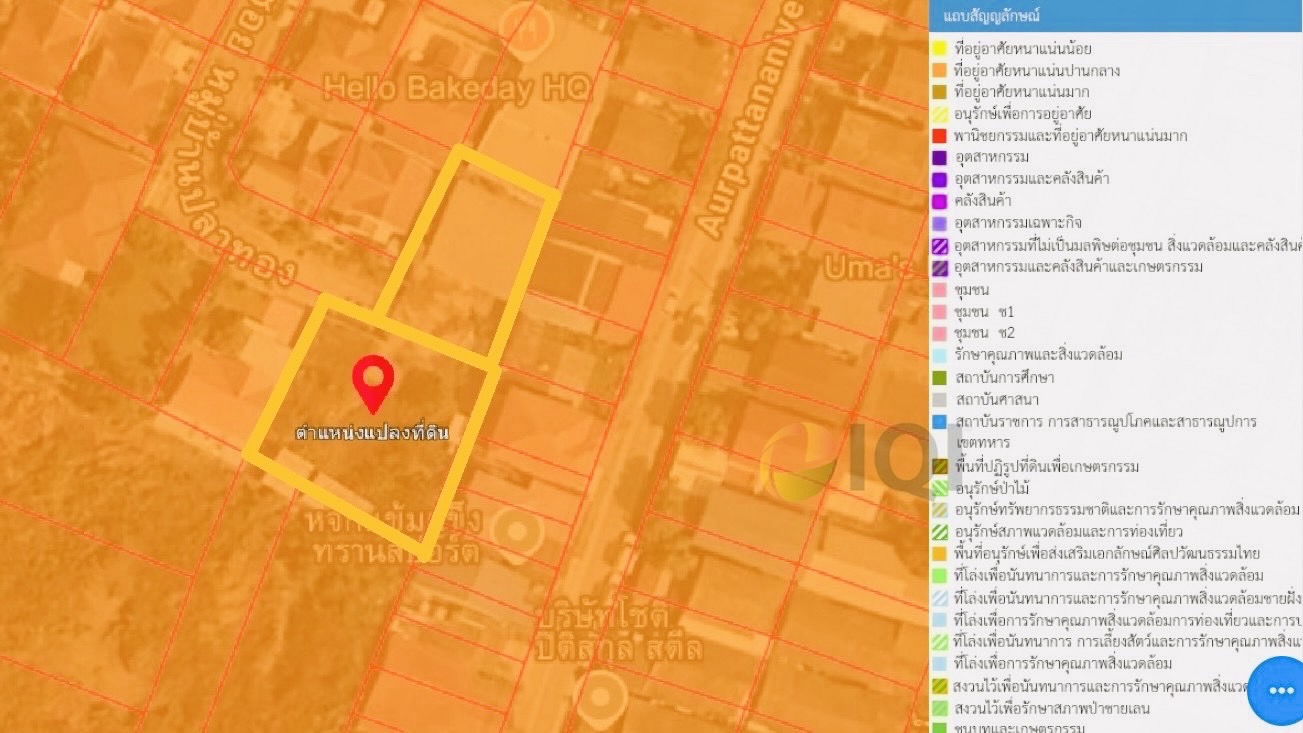Click the red location pin on the land plot
Viewport: 1303px width, 733px height.
373,382
